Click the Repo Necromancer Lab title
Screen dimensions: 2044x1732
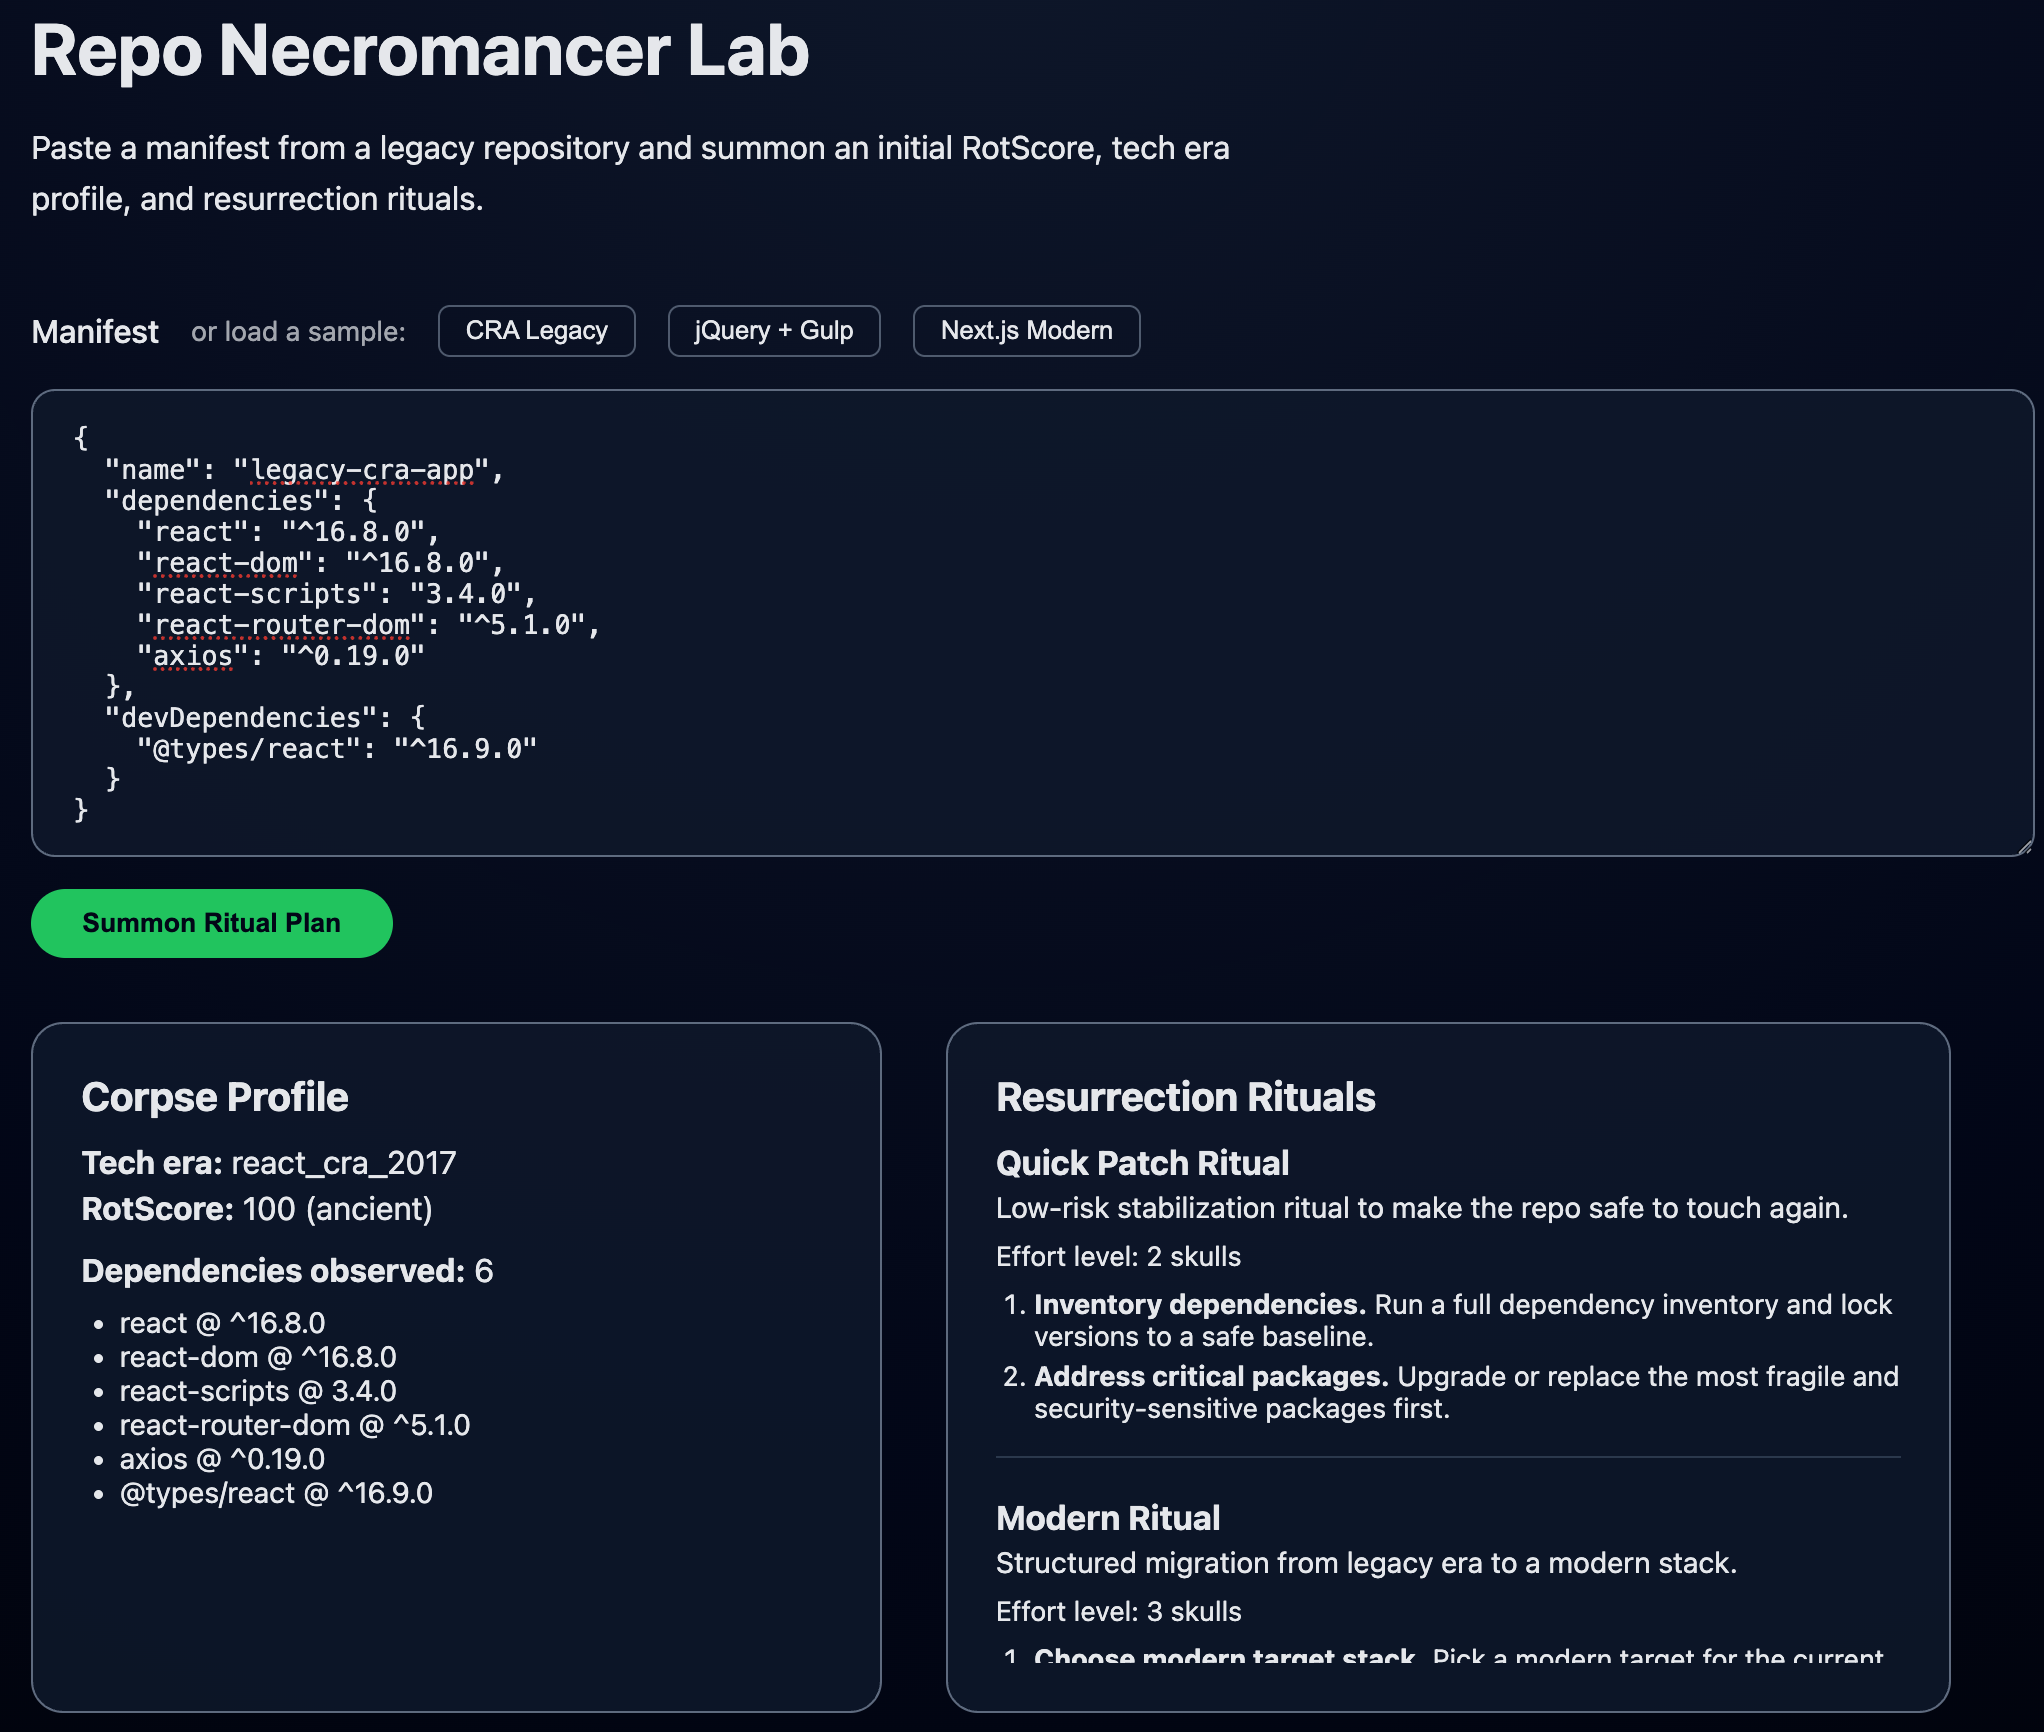click(420, 50)
